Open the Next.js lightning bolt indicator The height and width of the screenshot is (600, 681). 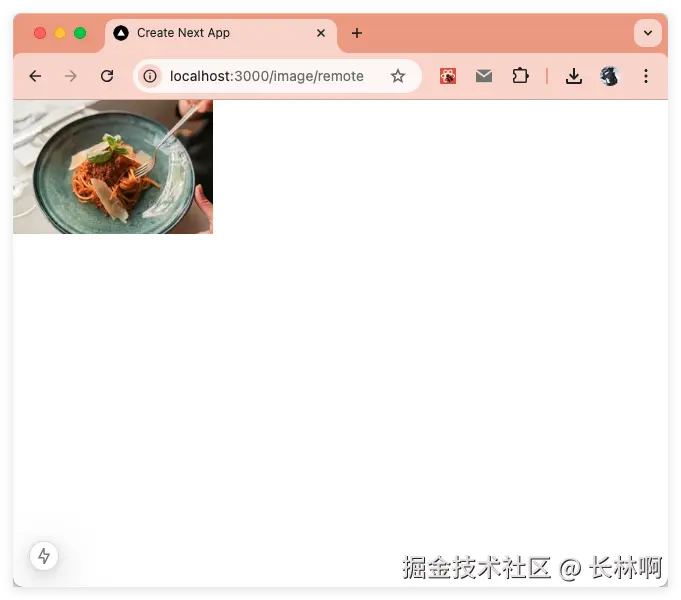point(44,556)
